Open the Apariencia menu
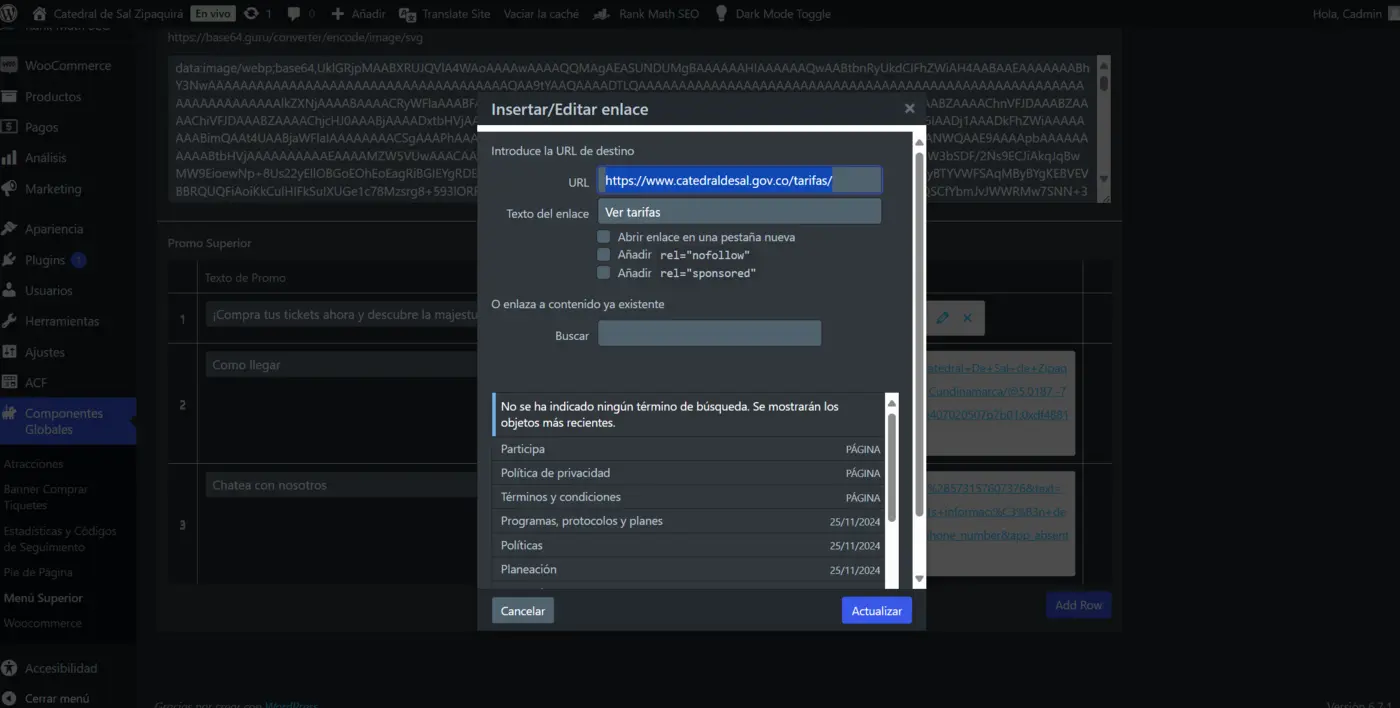Viewport: 1400px width, 708px height. [x=54, y=229]
